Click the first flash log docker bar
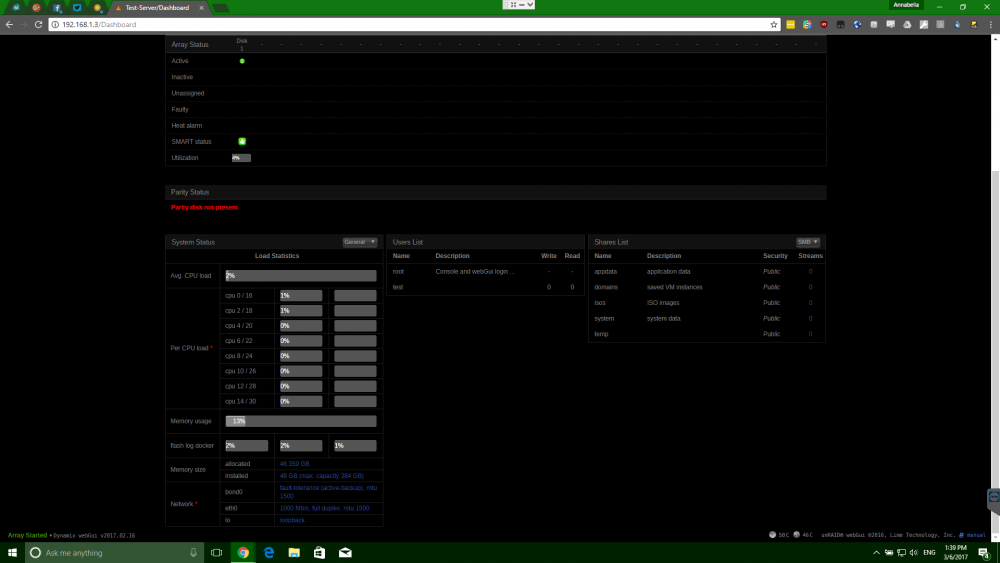This screenshot has height=563, width=1000. pyautogui.click(x=246, y=446)
